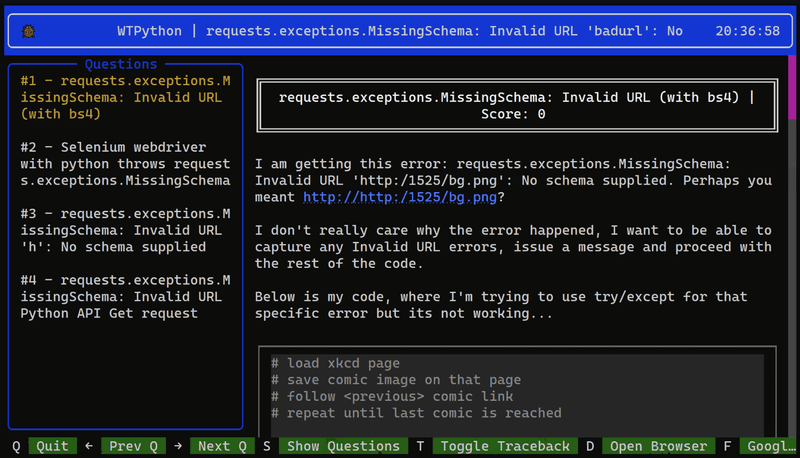Click the code comment '# load xkcd page'
Screen dimensions: 800x458
pyautogui.click(x=336, y=364)
